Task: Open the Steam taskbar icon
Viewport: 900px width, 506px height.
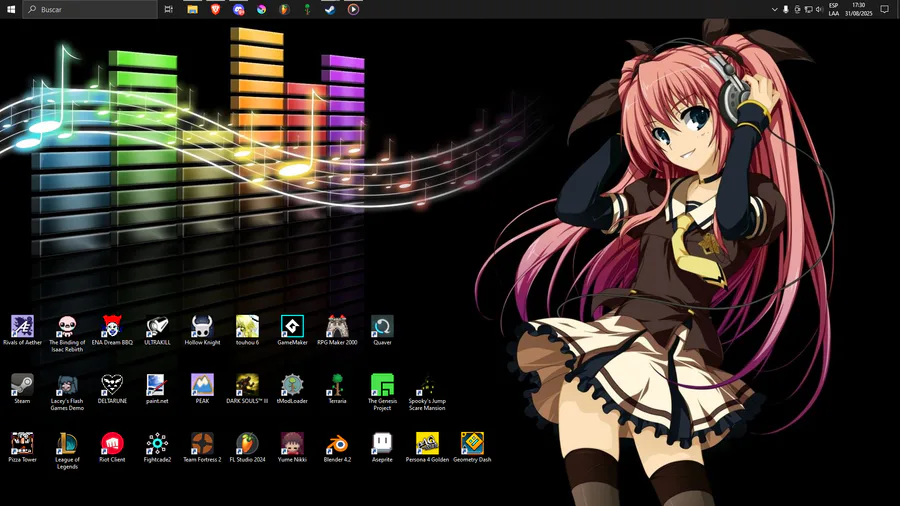Action: pyautogui.click(x=330, y=9)
